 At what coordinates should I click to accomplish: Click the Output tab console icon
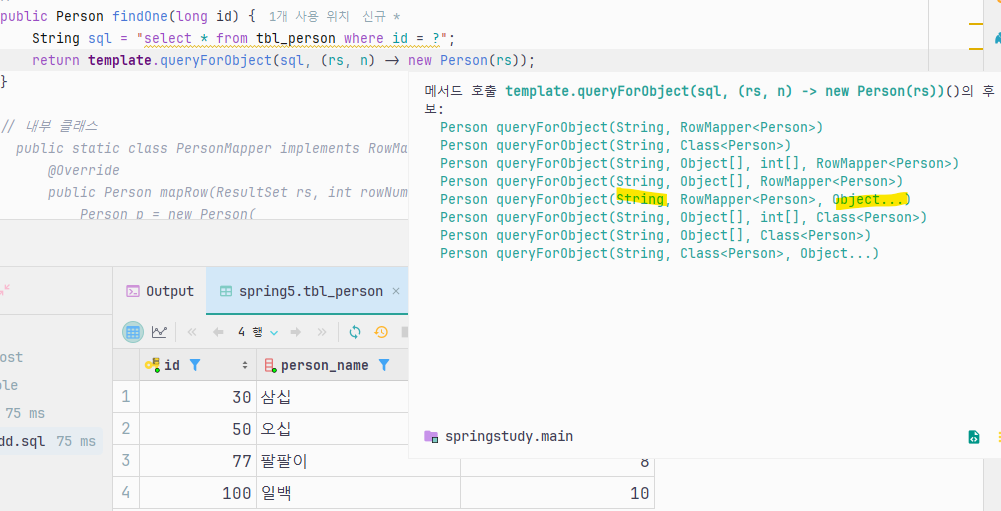coord(133,291)
